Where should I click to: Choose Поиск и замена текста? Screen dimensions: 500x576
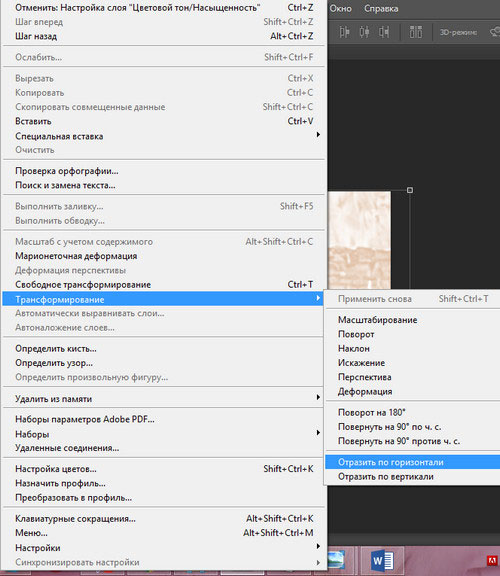(164, 185)
